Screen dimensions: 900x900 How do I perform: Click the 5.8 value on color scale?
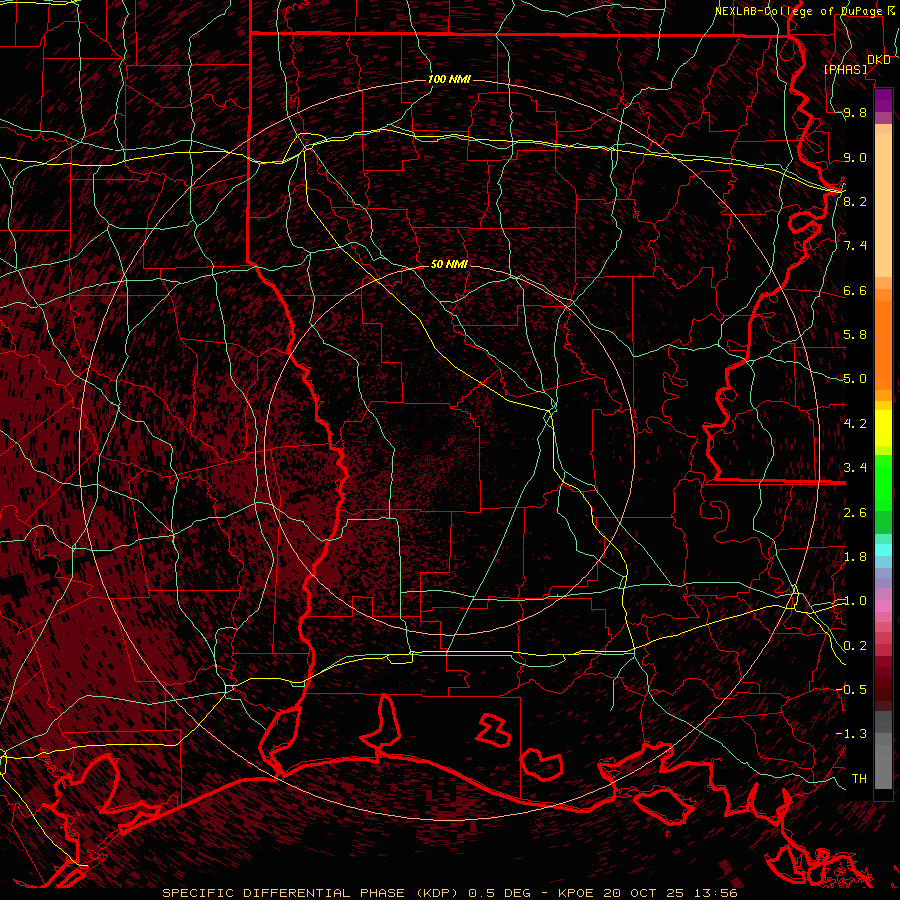pos(855,335)
